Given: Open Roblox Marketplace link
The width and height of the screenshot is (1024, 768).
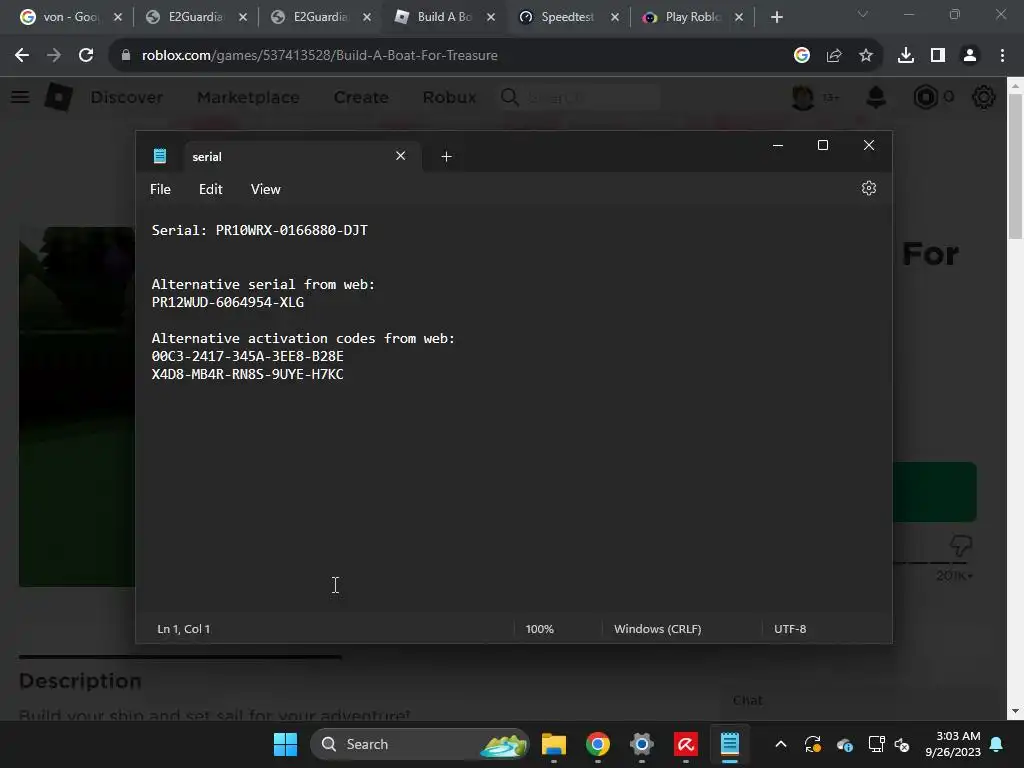Looking at the screenshot, I should (248, 97).
